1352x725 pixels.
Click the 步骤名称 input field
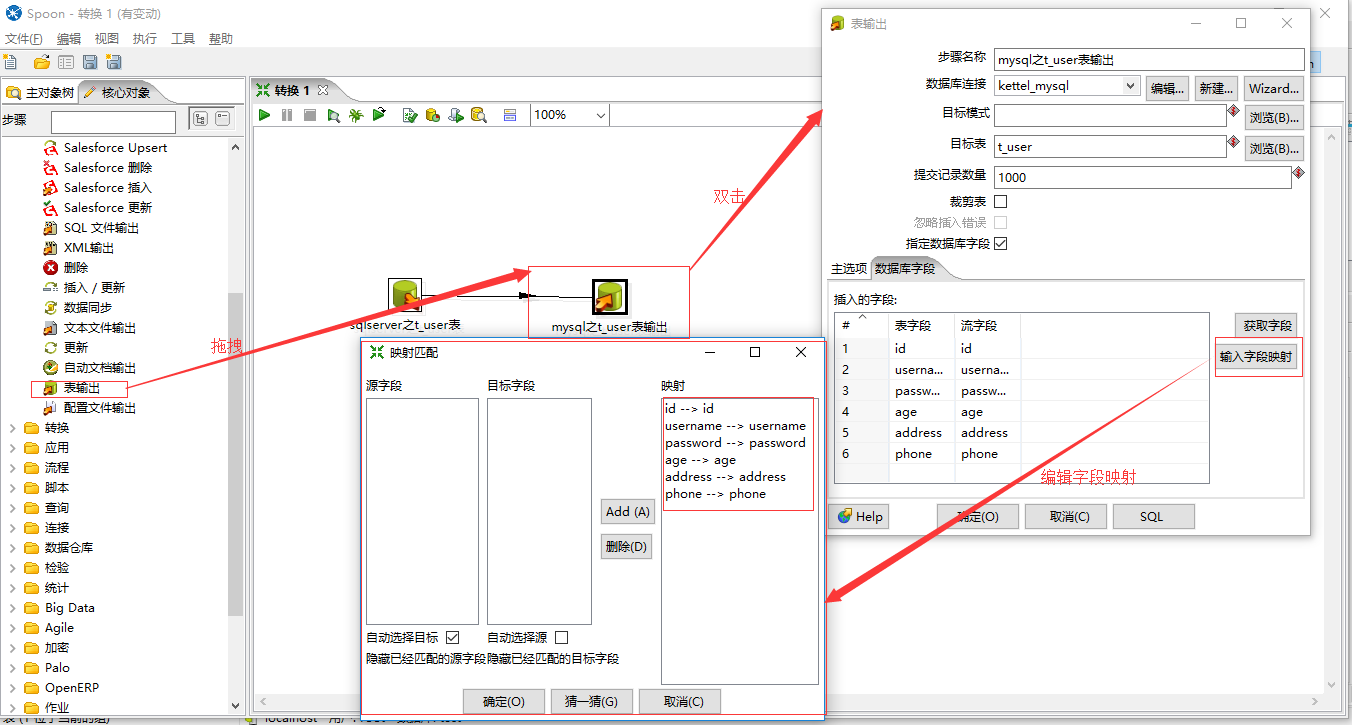[1149, 59]
